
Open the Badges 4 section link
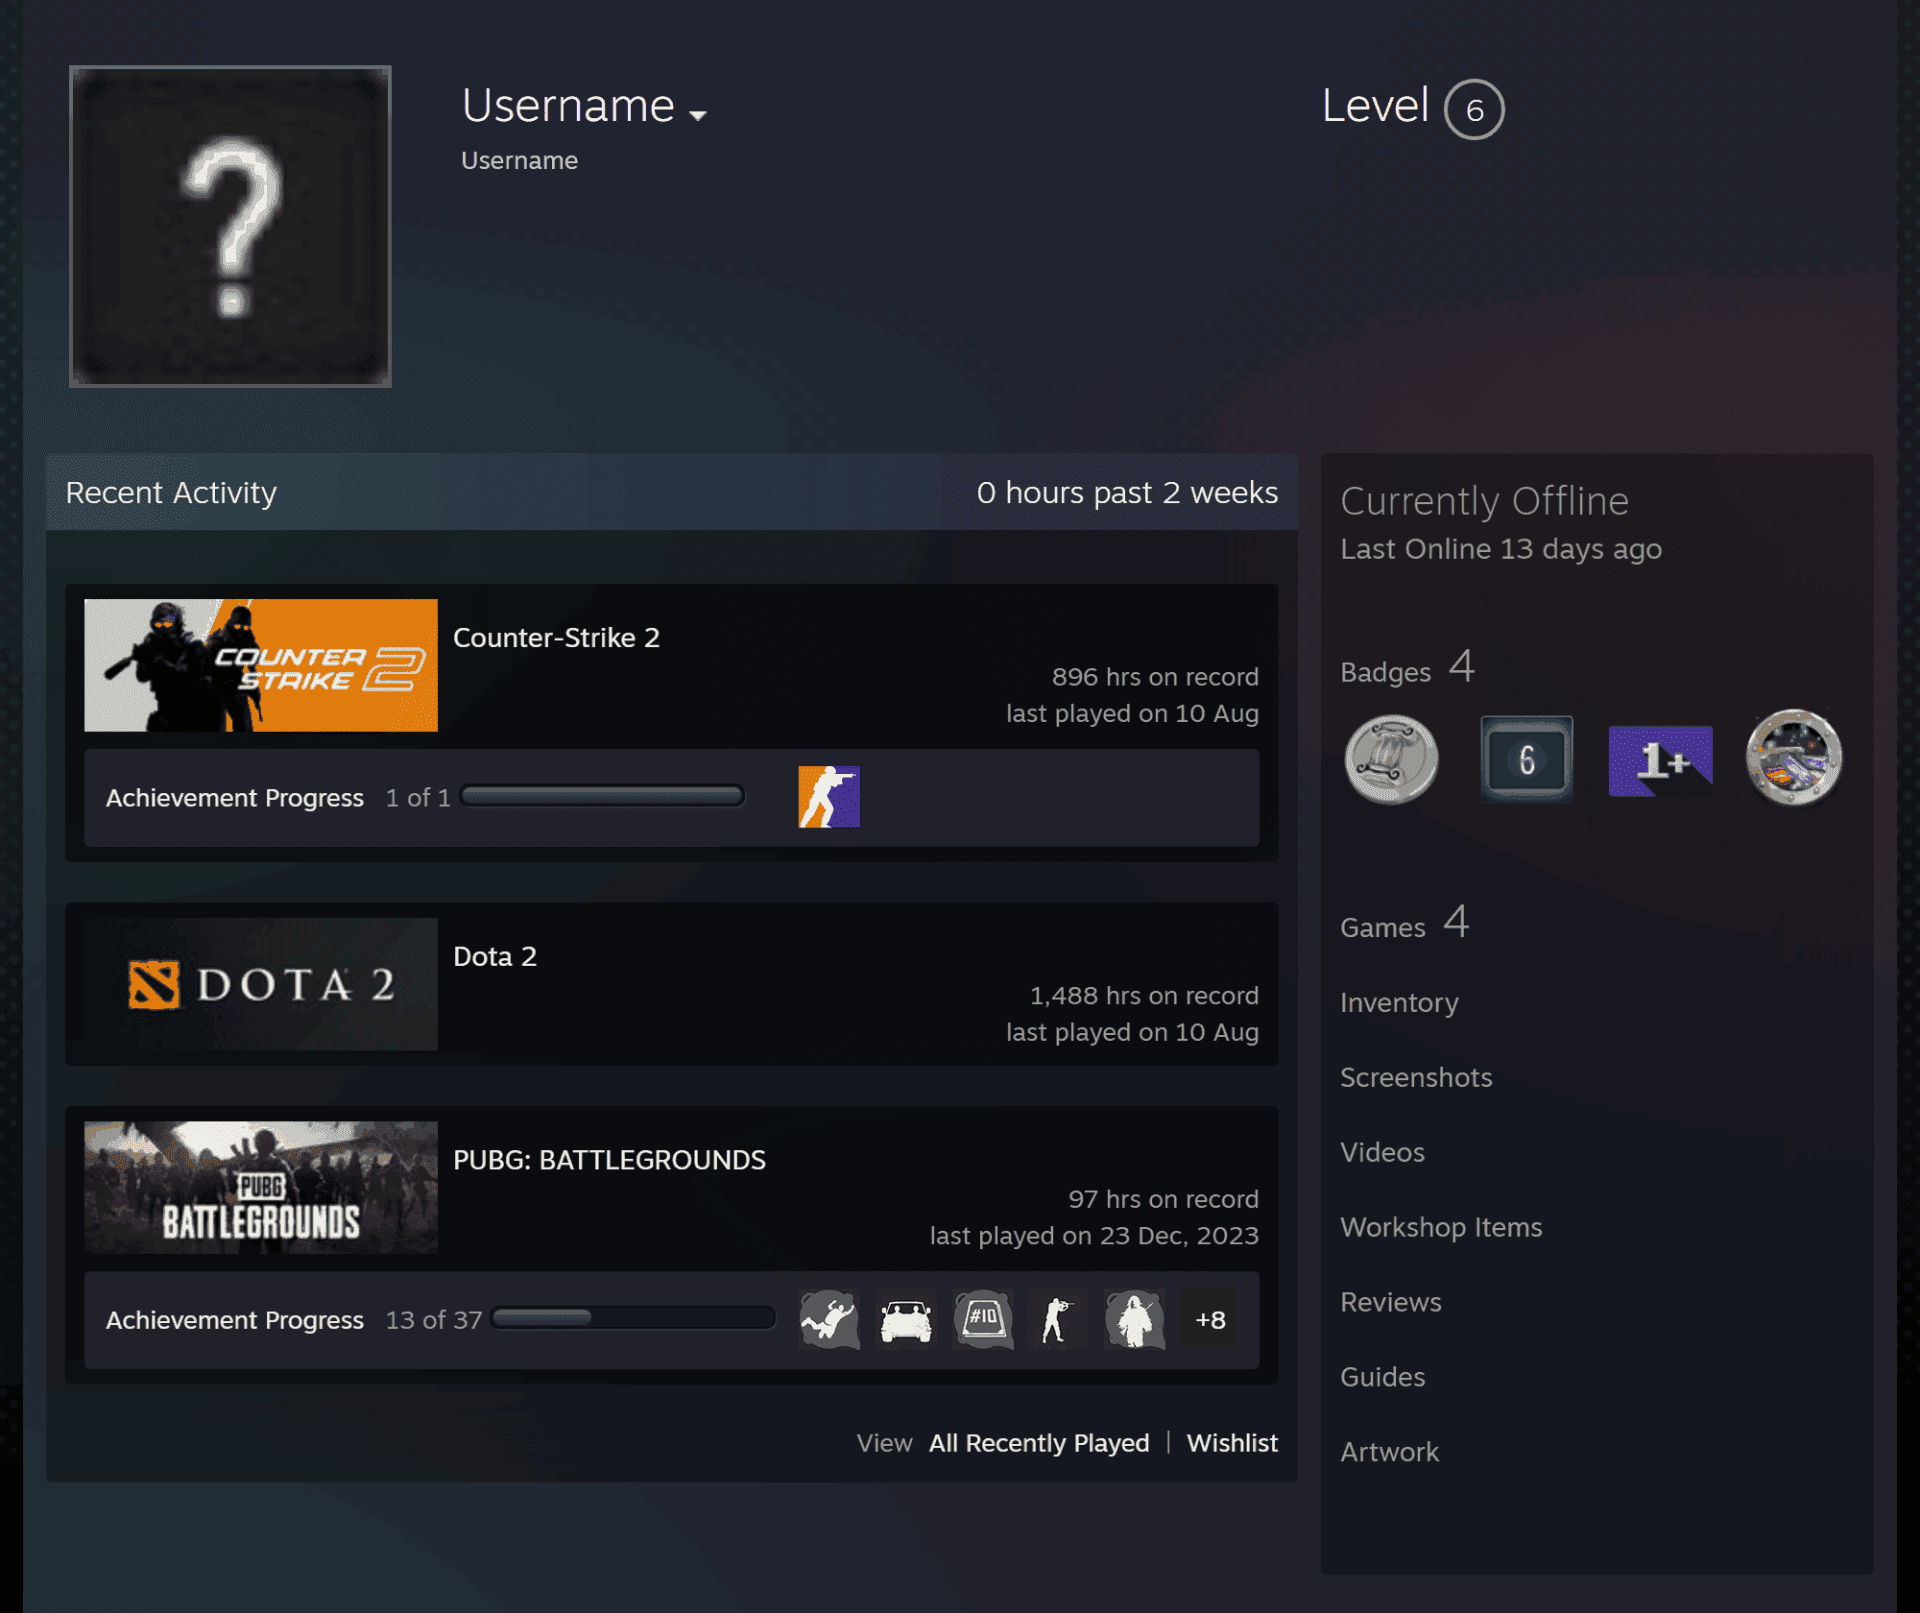pyautogui.click(x=1407, y=667)
